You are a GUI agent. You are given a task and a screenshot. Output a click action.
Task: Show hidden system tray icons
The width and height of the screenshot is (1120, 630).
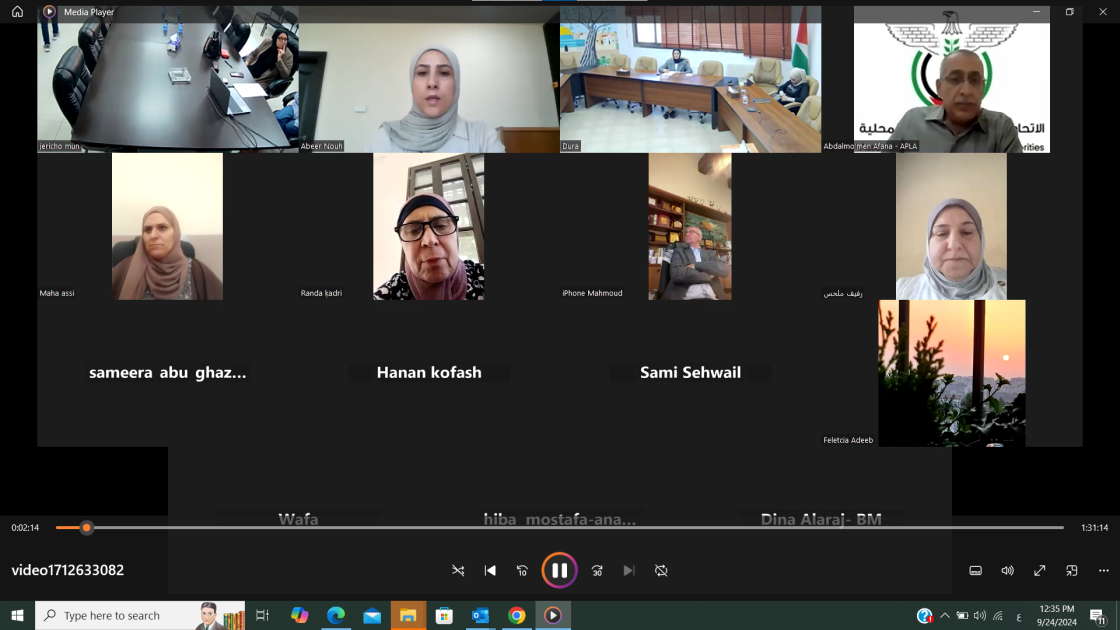click(x=944, y=615)
